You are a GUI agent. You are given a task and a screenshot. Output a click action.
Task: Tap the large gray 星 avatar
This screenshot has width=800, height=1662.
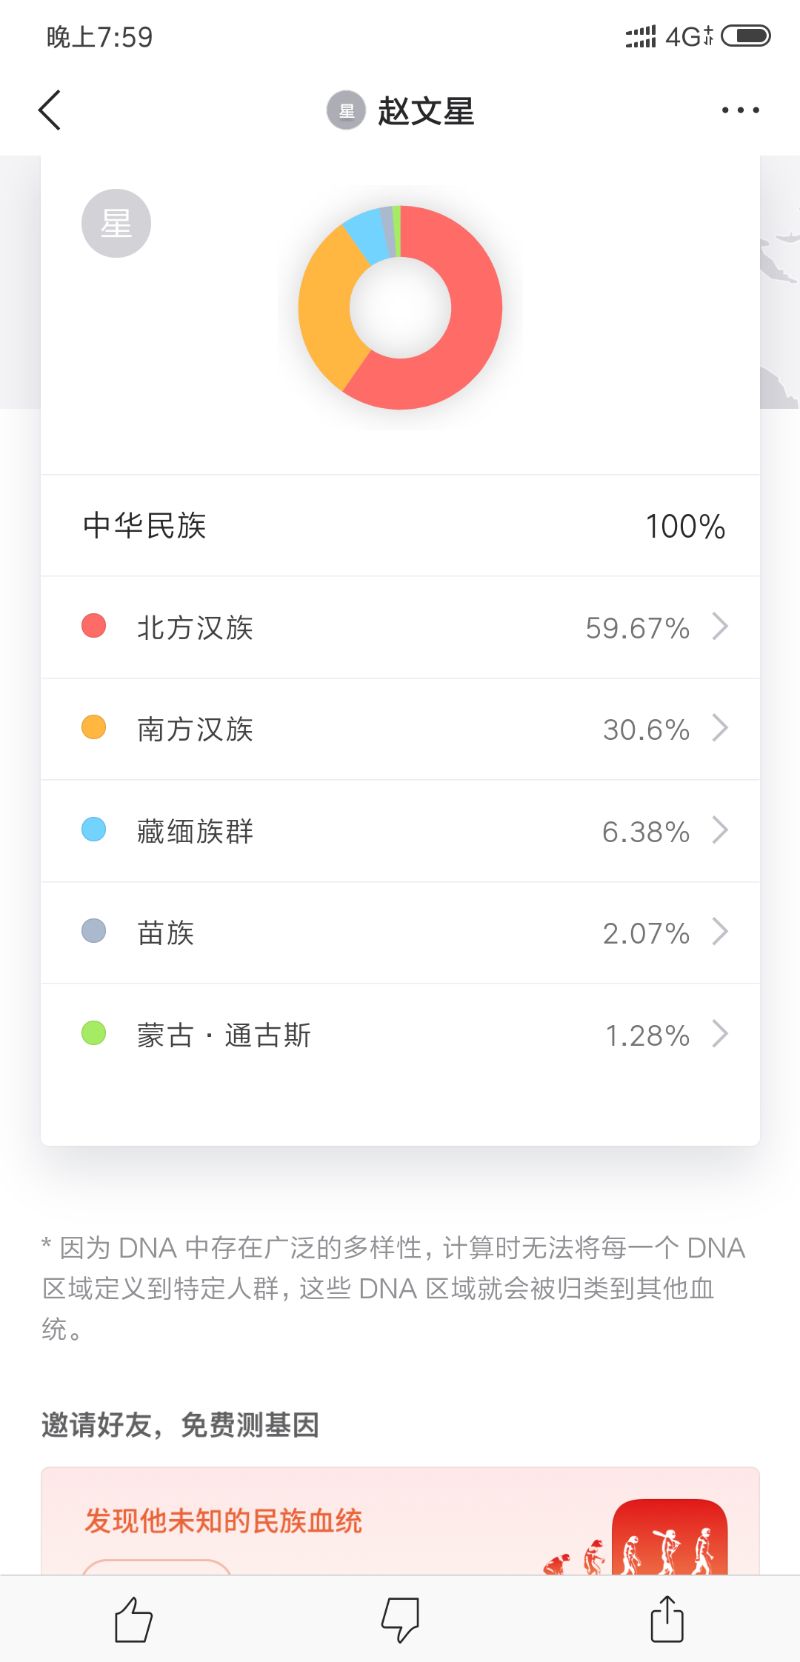point(116,223)
